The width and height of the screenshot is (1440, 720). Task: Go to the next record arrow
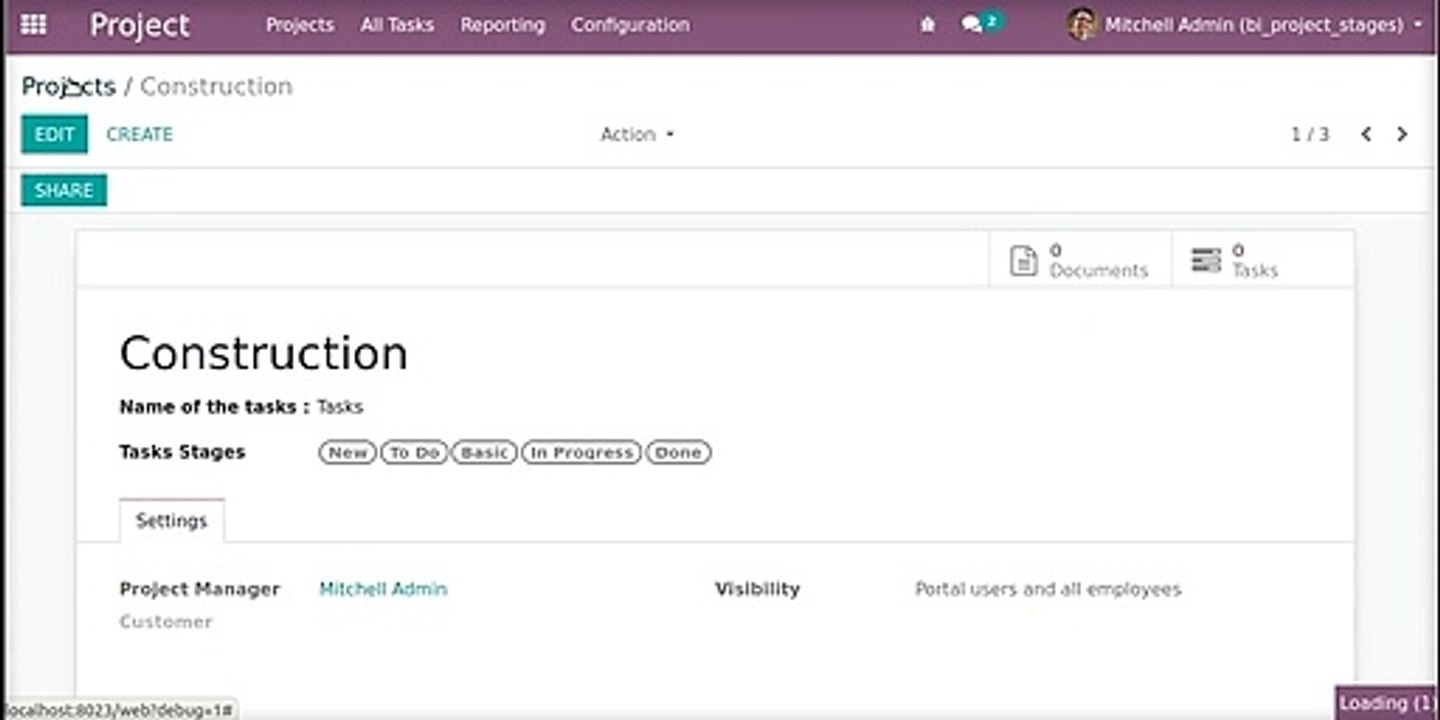[x=1402, y=134]
